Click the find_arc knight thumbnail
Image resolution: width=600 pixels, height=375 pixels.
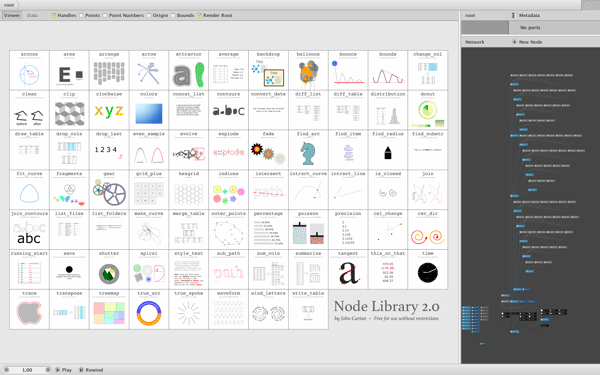(x=308, y=150)
